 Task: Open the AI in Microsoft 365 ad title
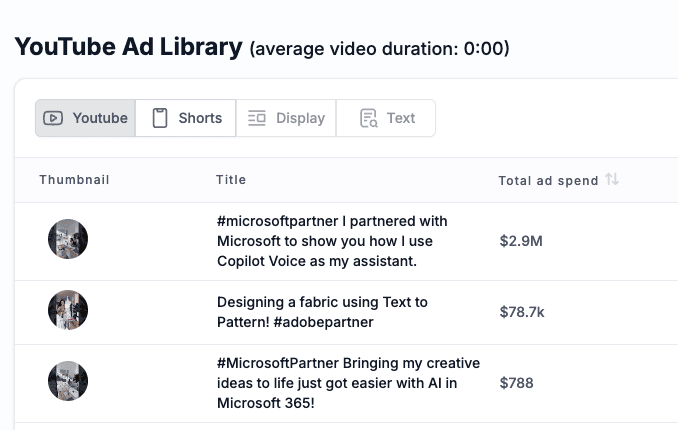tap(349, 383)
